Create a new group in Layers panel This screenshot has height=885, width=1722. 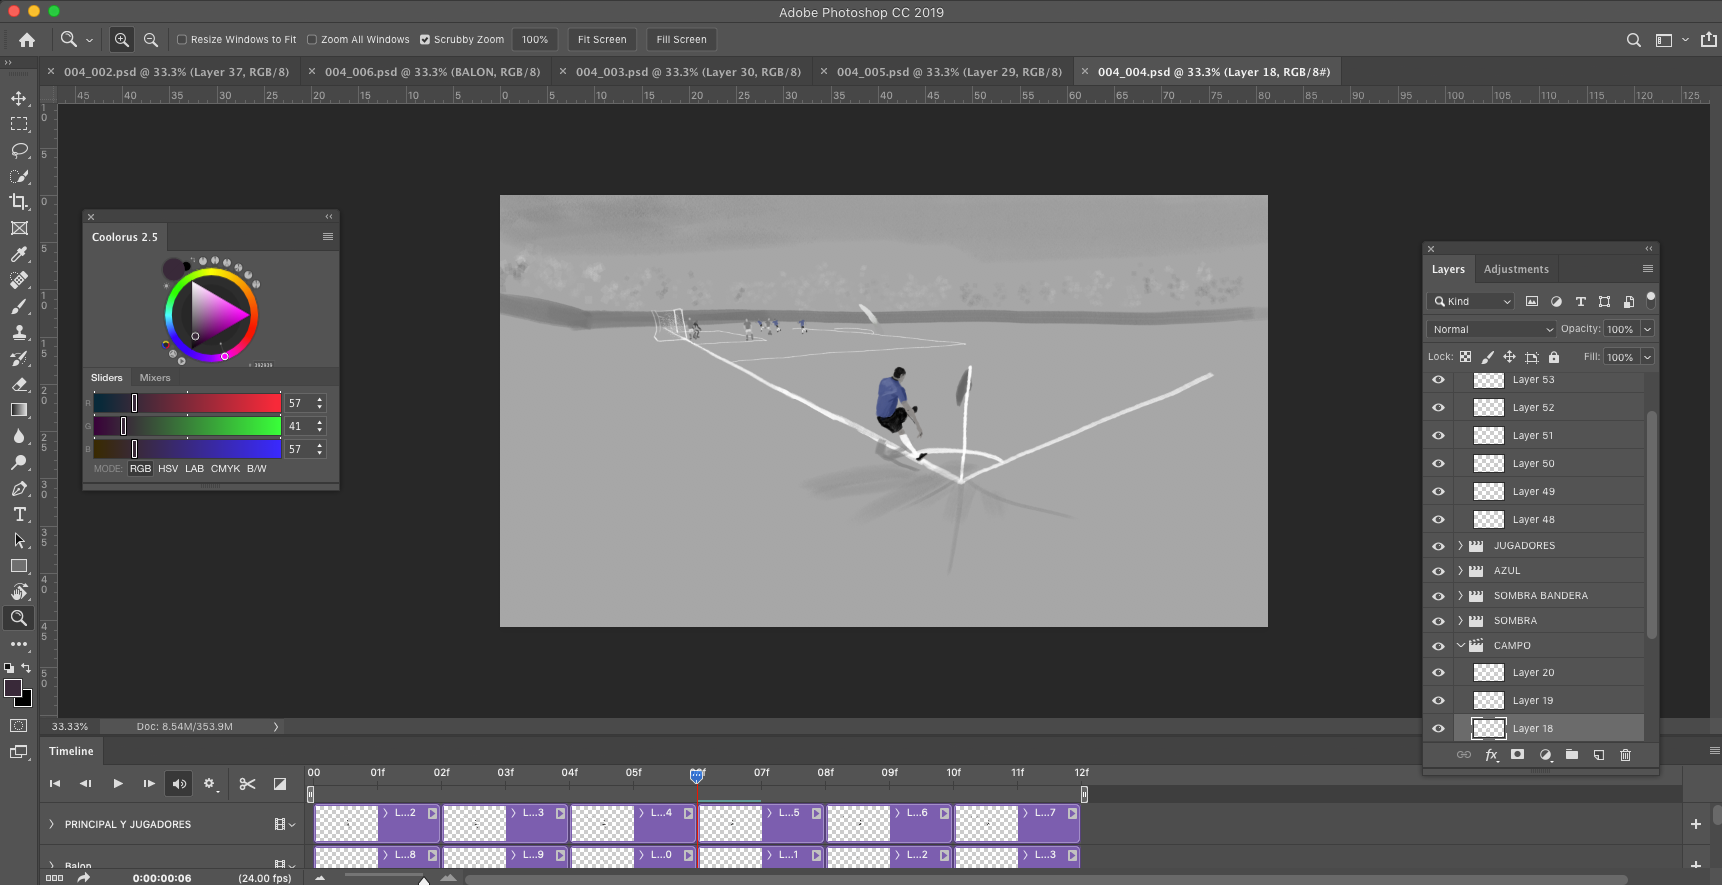click(1571, 755)
